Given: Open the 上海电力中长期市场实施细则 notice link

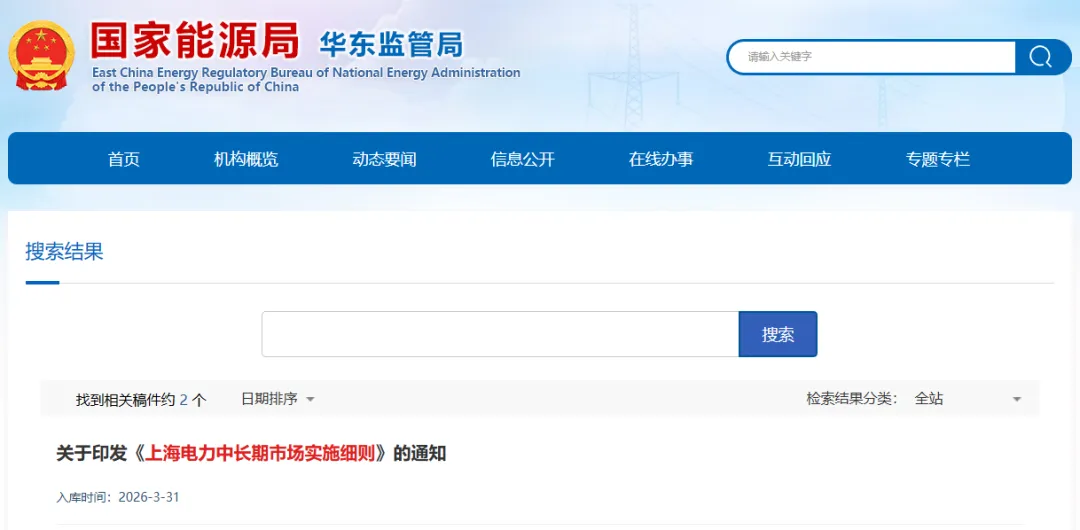Looking at the screenshot, I should coord(251,454).
